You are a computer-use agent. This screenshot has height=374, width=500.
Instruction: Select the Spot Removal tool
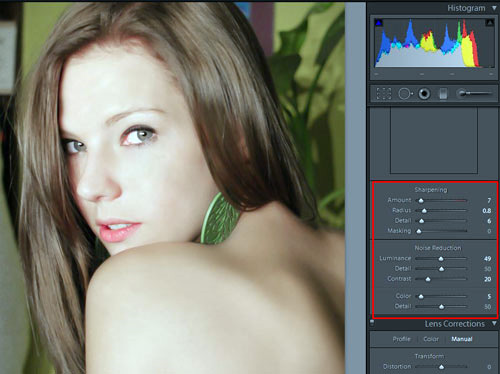point(405,94)
